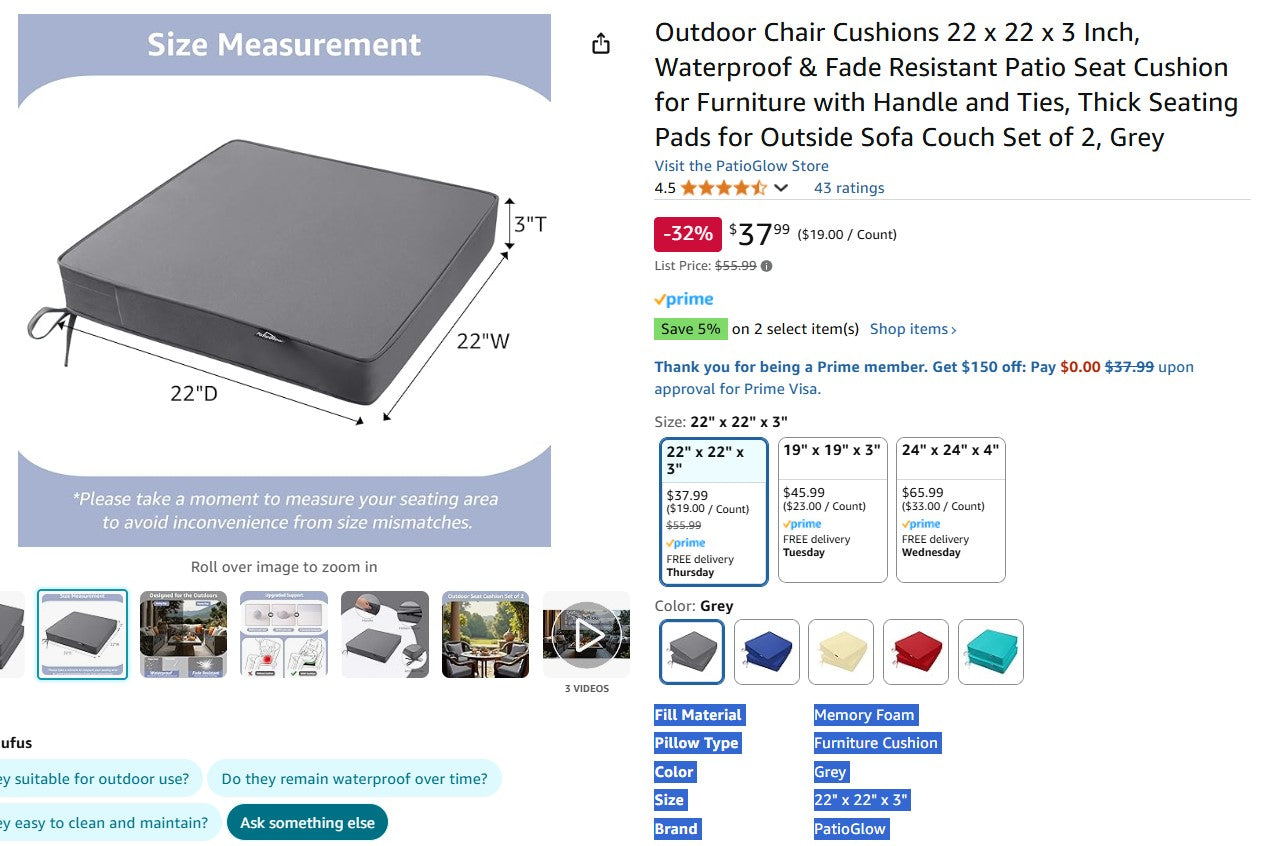
Task: View the 'Designed for the Outdoors' thumbnail
Action: point(183,634)
